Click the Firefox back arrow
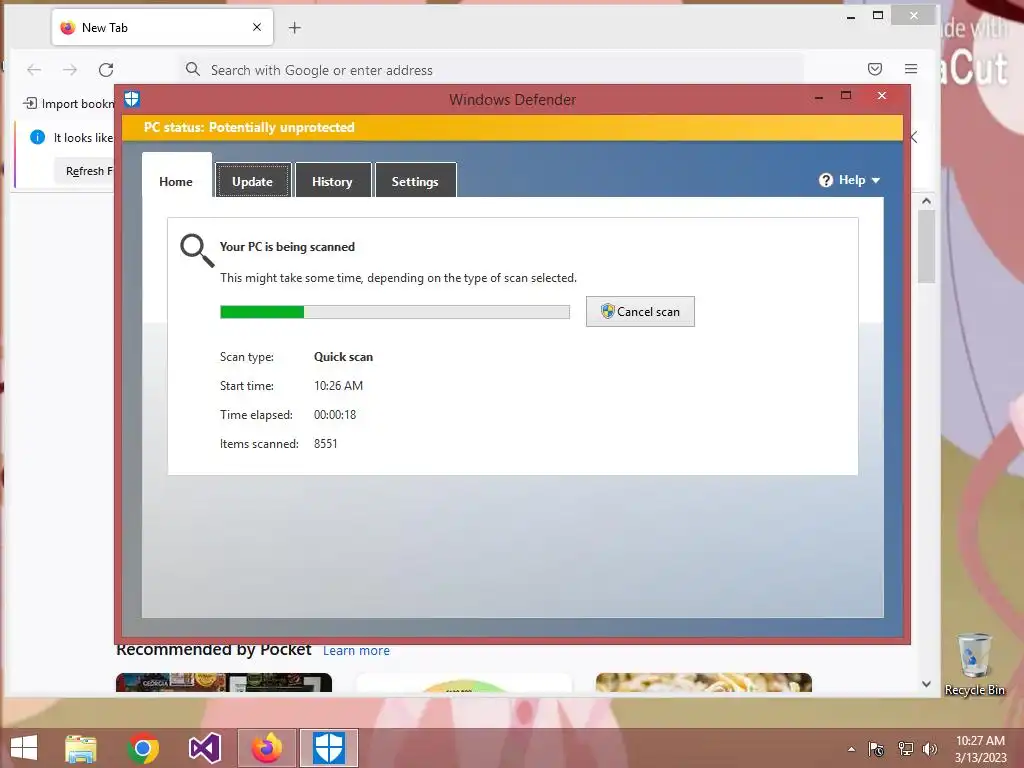This screenshot has height=768, width=1024. [x=34, y=70]
